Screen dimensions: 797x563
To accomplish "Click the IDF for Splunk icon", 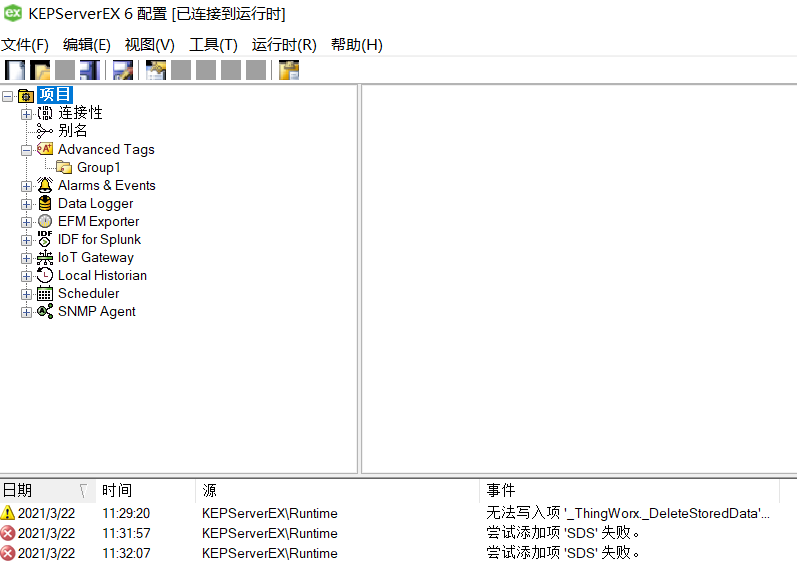I will pyautogui.click(x=45, y=239).
